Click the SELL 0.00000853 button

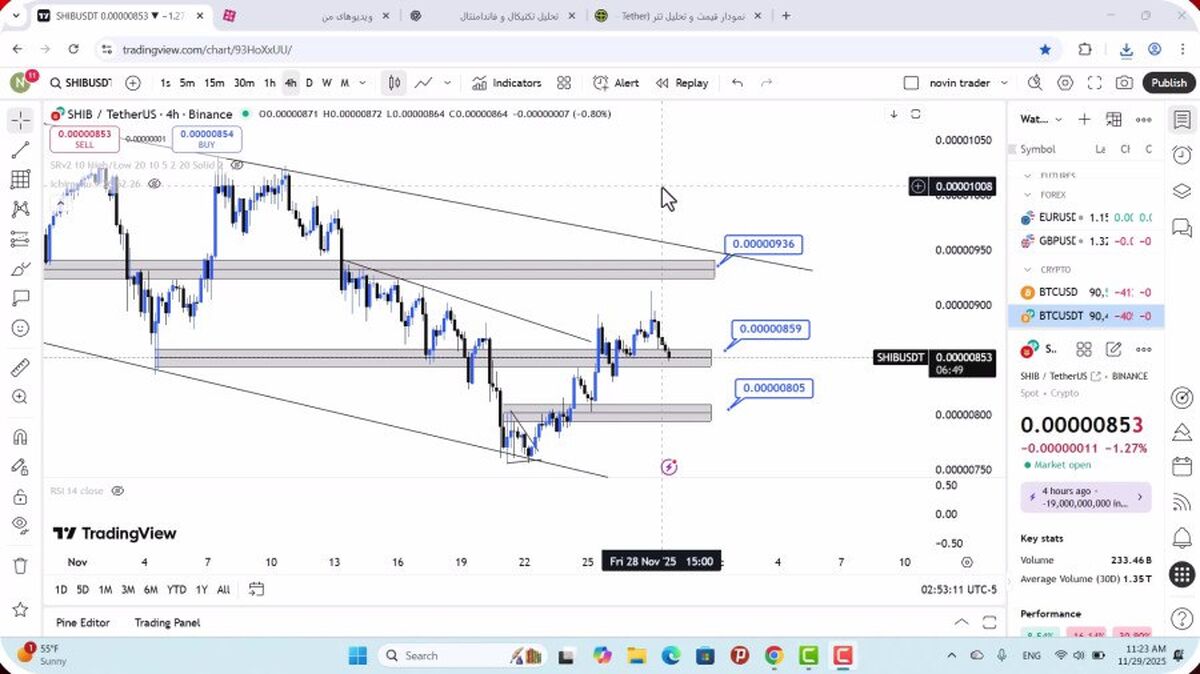(x=84, y=138)
